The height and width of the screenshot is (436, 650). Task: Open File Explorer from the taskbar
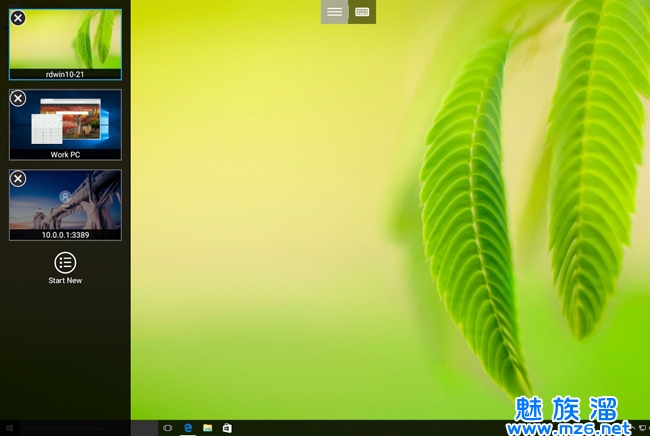coord(207,428)
